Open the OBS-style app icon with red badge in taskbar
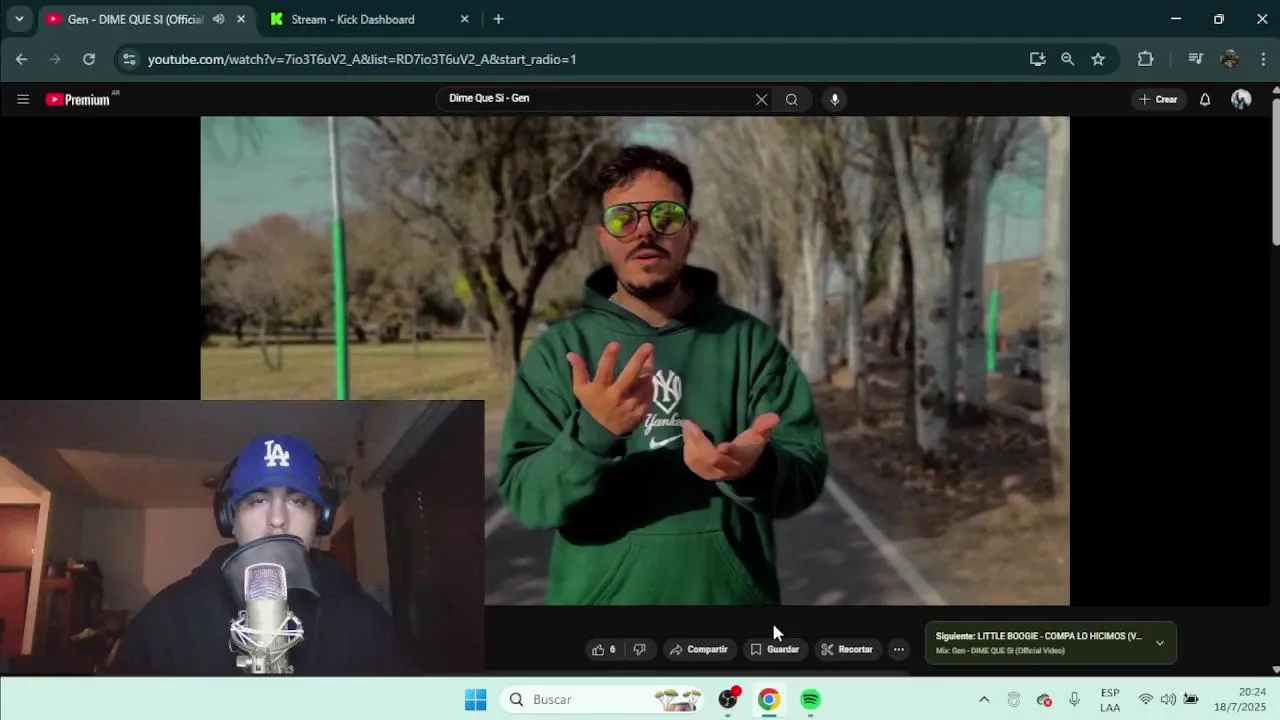 pos(728,699)
